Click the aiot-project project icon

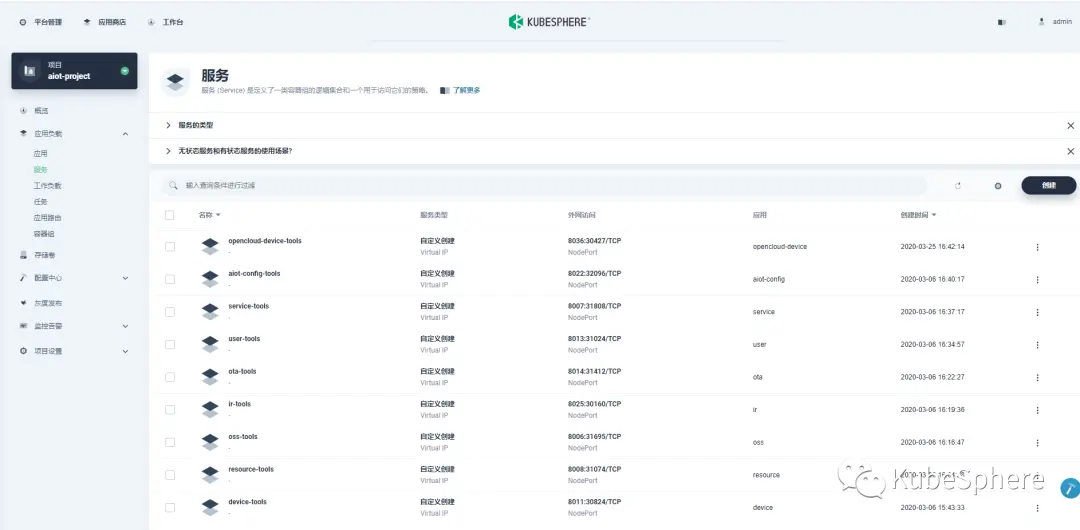[29, 70]
